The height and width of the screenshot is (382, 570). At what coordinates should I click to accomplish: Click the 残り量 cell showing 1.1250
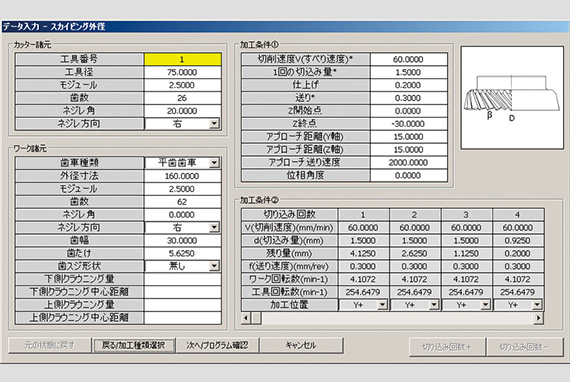point(466,253)
